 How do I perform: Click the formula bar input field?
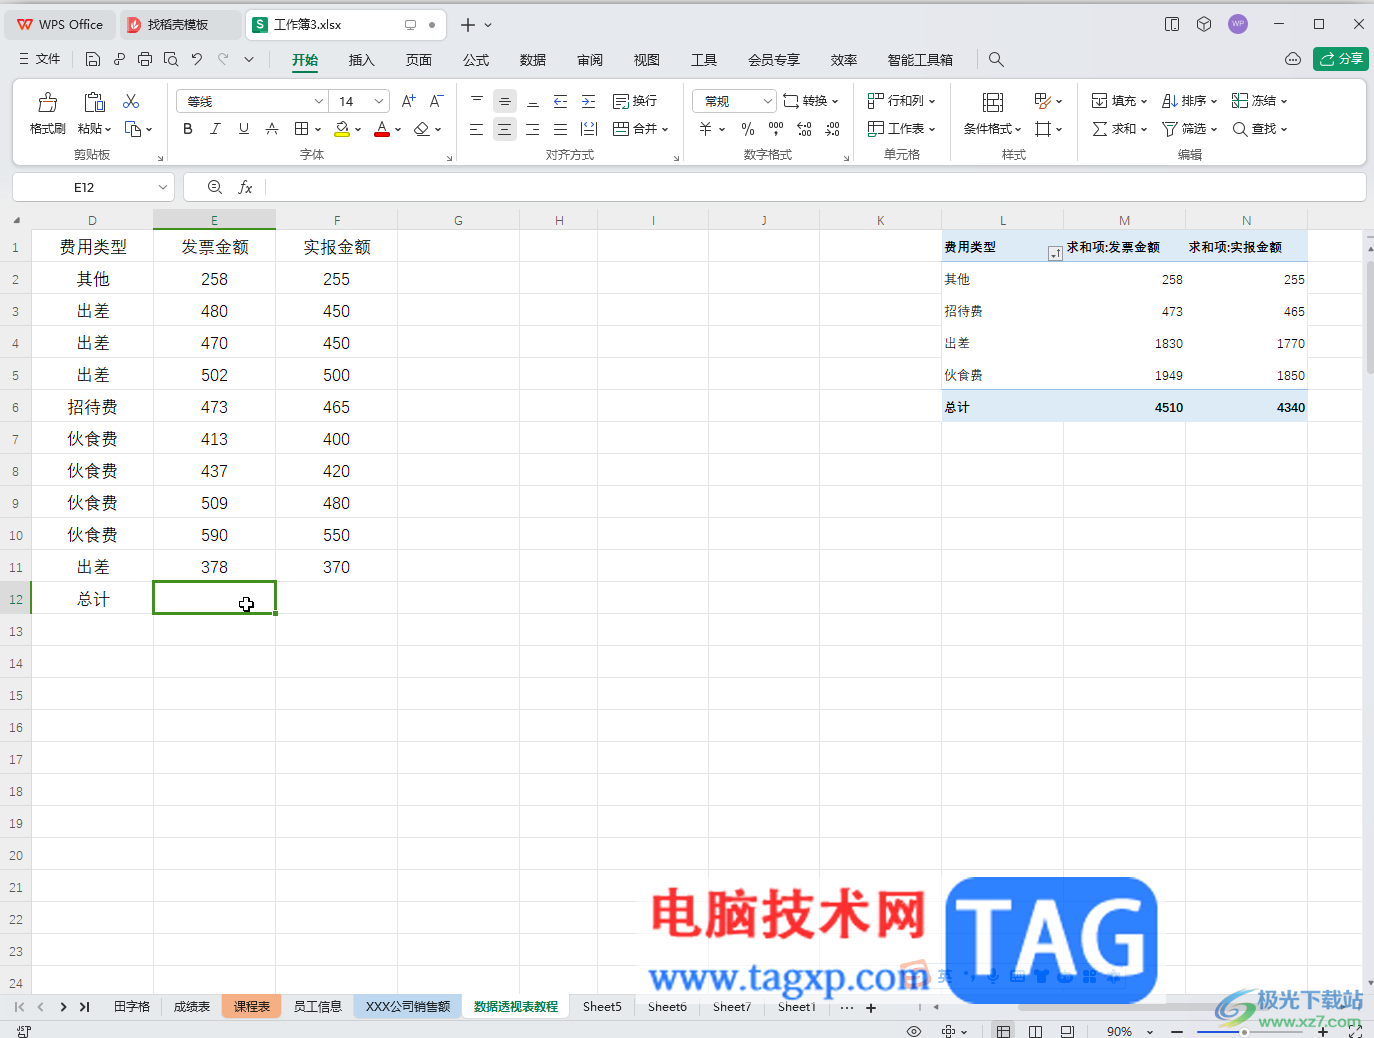[815, 187]
